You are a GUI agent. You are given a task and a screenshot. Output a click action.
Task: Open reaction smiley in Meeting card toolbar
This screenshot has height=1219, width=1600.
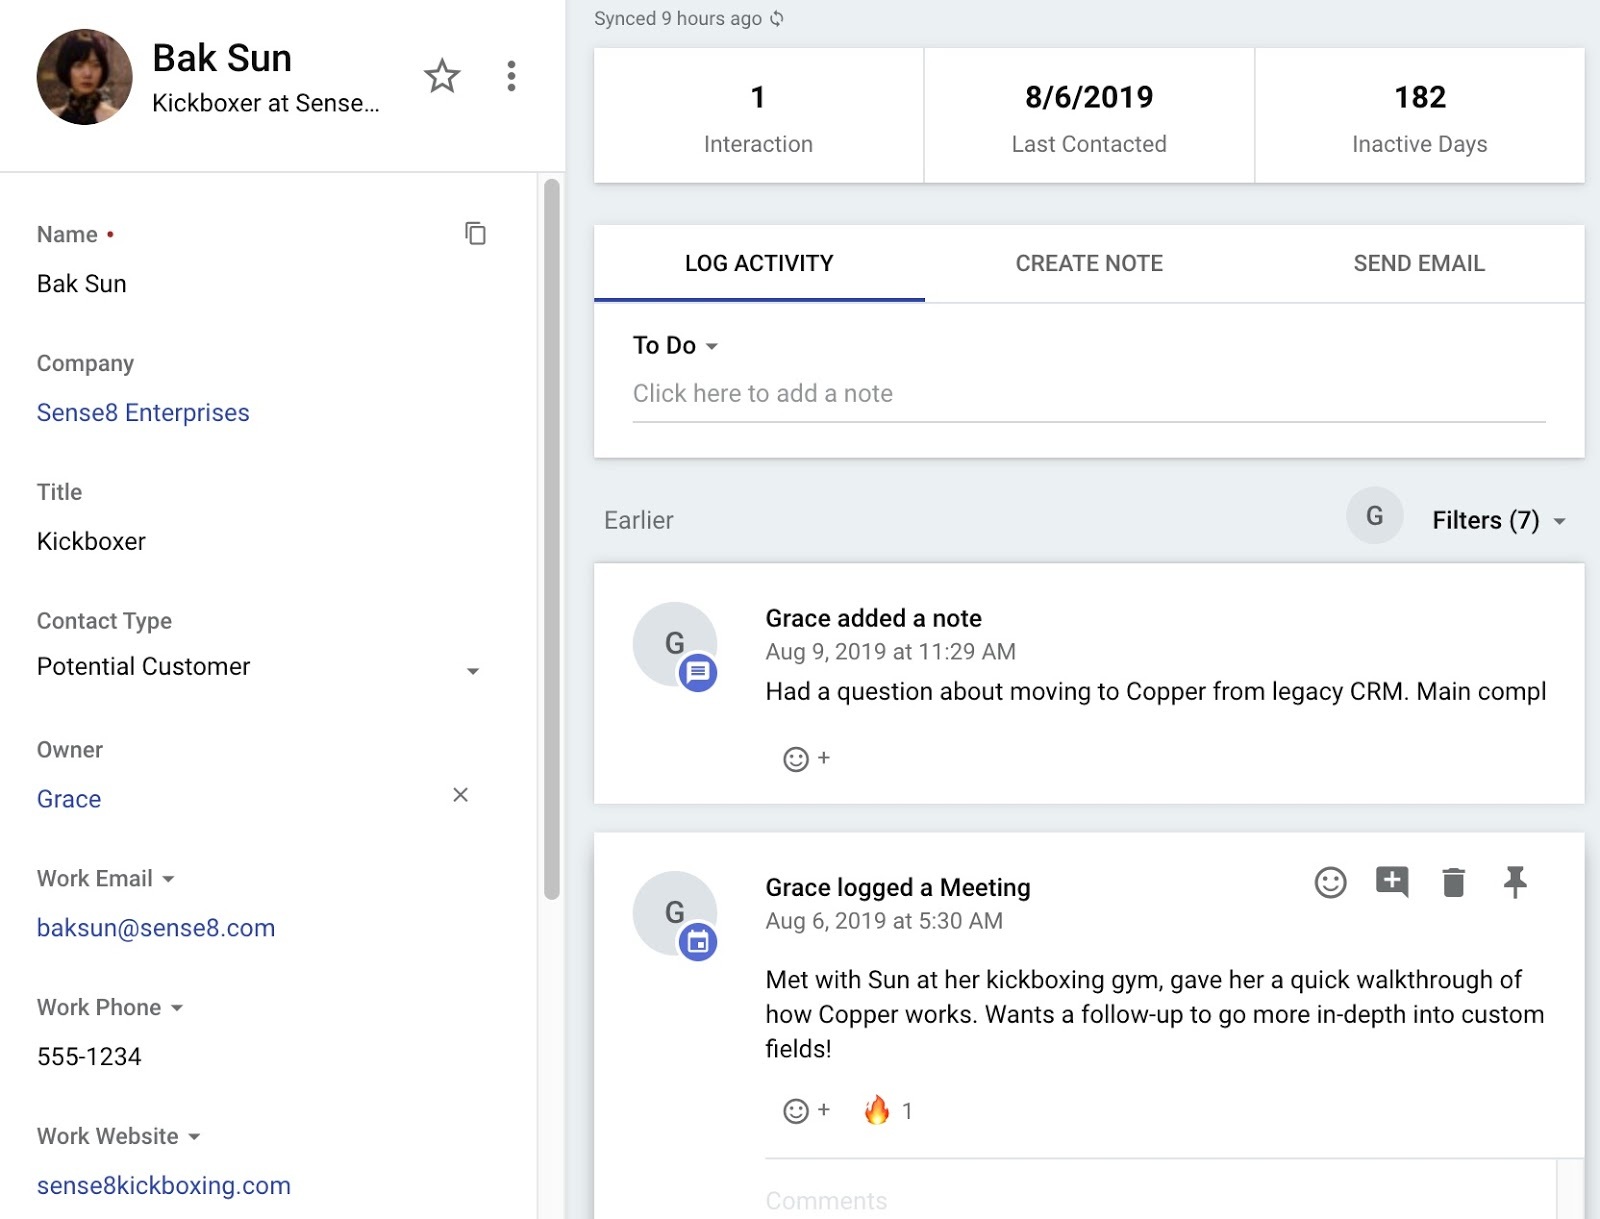(x=1330, y=882)
